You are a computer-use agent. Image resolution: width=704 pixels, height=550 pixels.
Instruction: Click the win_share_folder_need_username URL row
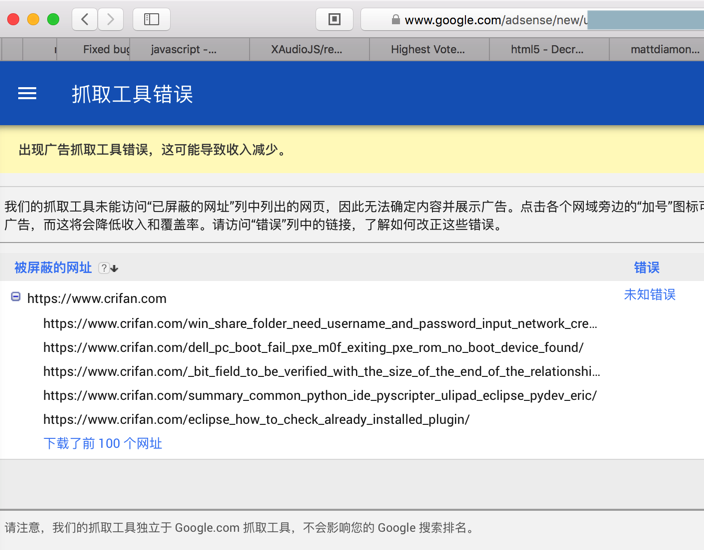pos(320,324)
